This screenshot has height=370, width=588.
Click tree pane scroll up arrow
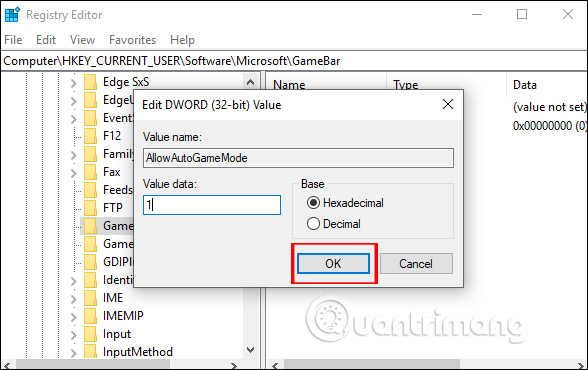pos(250,82)
